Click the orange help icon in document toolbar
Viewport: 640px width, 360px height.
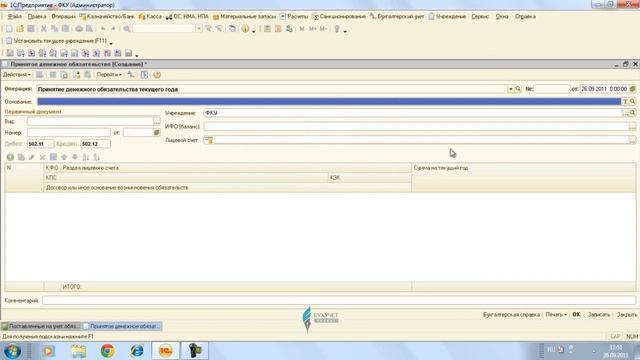coord(157,75)
